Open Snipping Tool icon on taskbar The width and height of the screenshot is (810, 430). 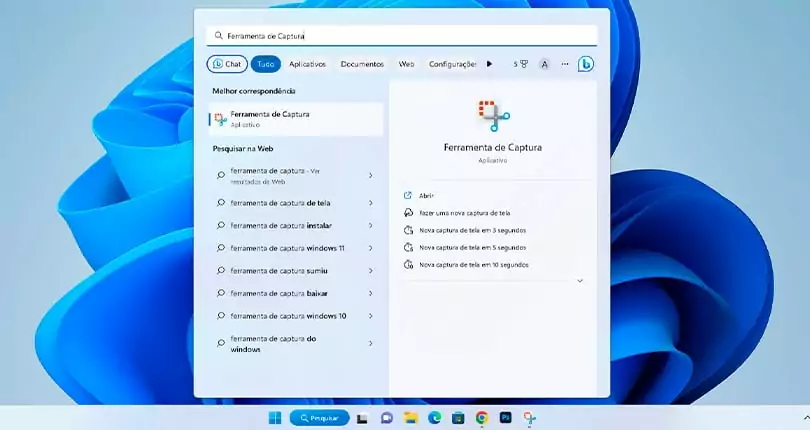click(x=529, y=418)
